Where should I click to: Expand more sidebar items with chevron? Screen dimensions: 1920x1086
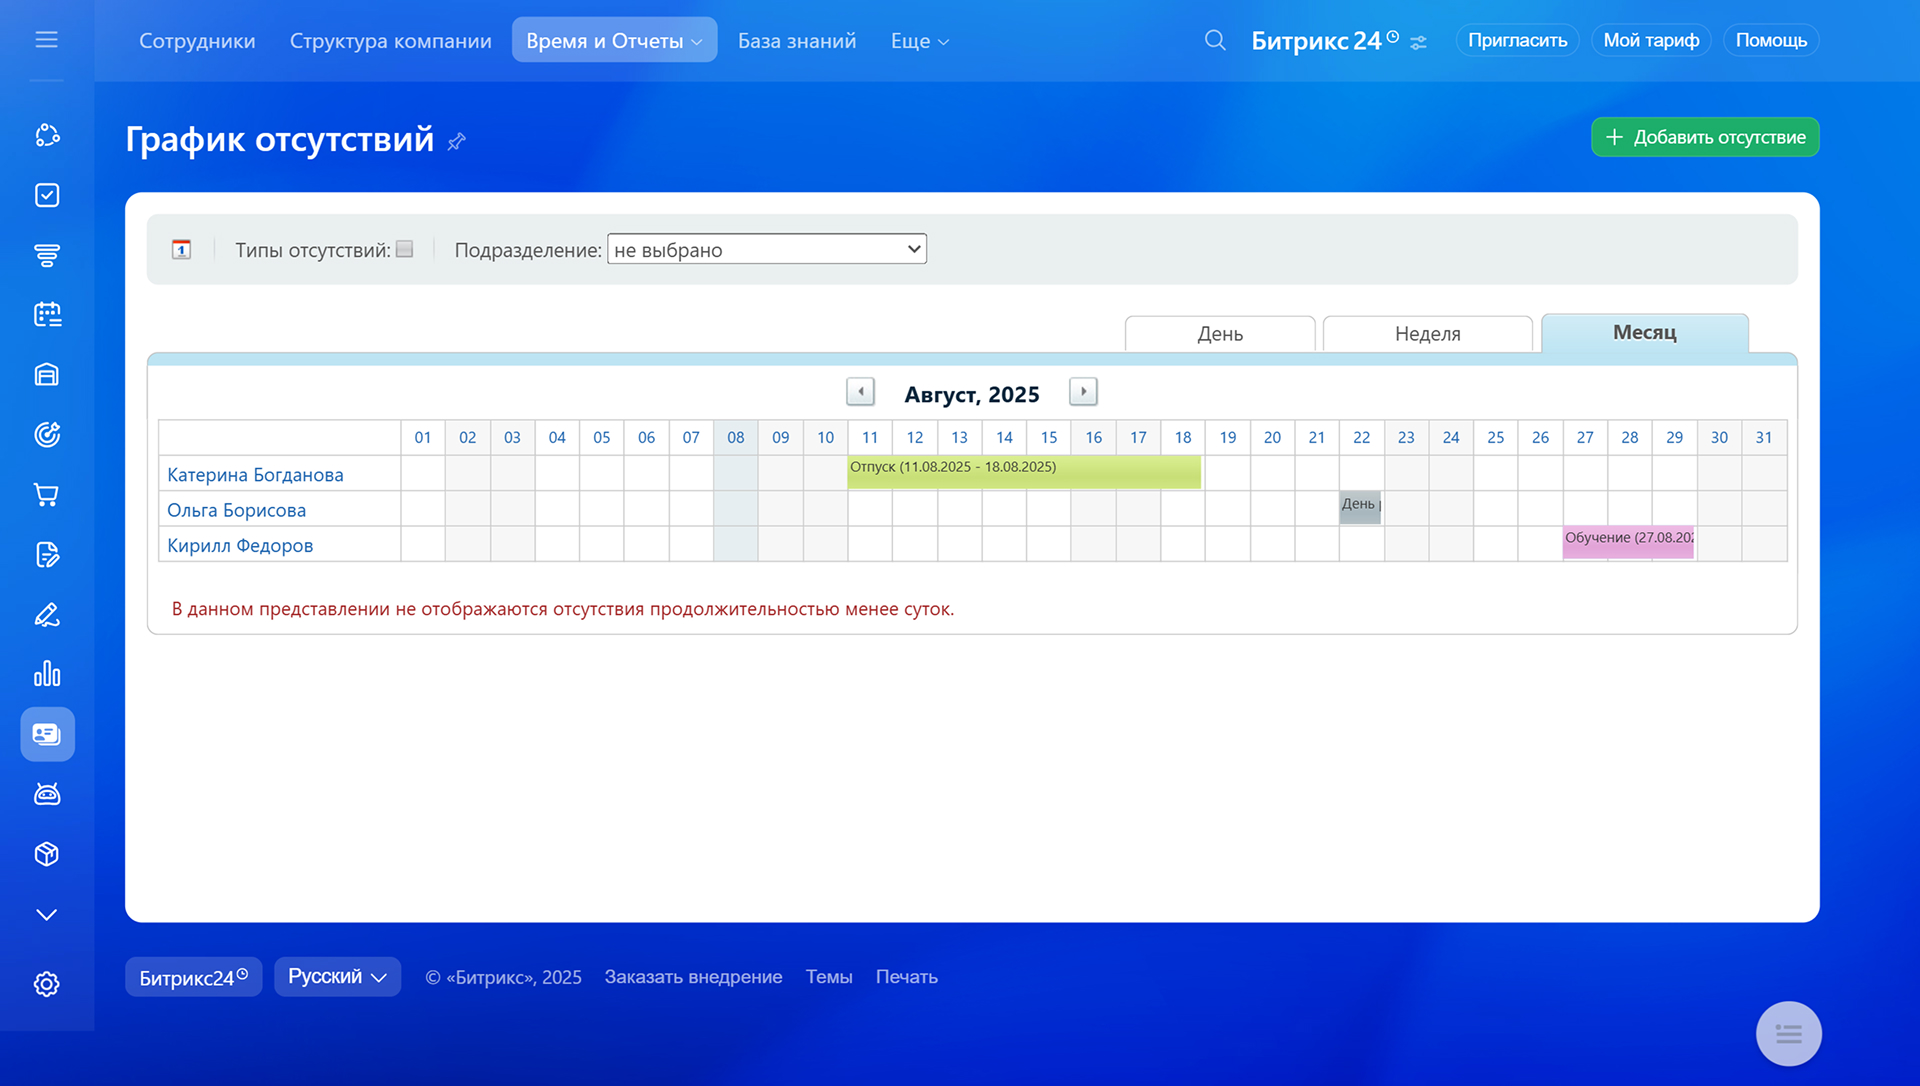coord(47,914)
